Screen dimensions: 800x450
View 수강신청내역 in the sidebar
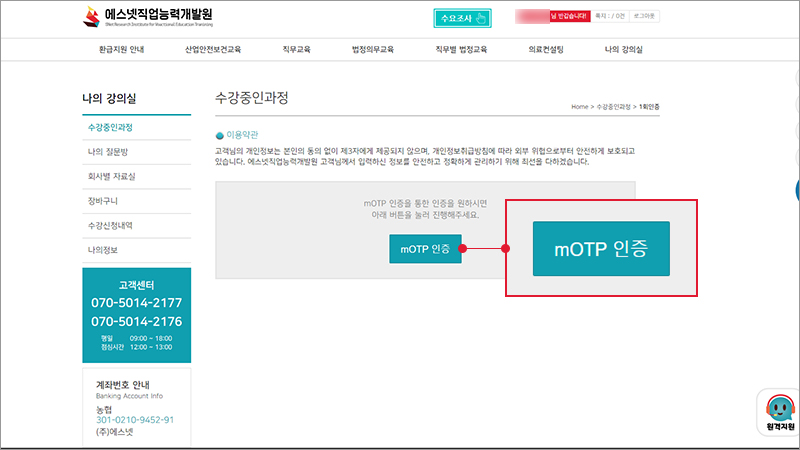pos(110,224)
